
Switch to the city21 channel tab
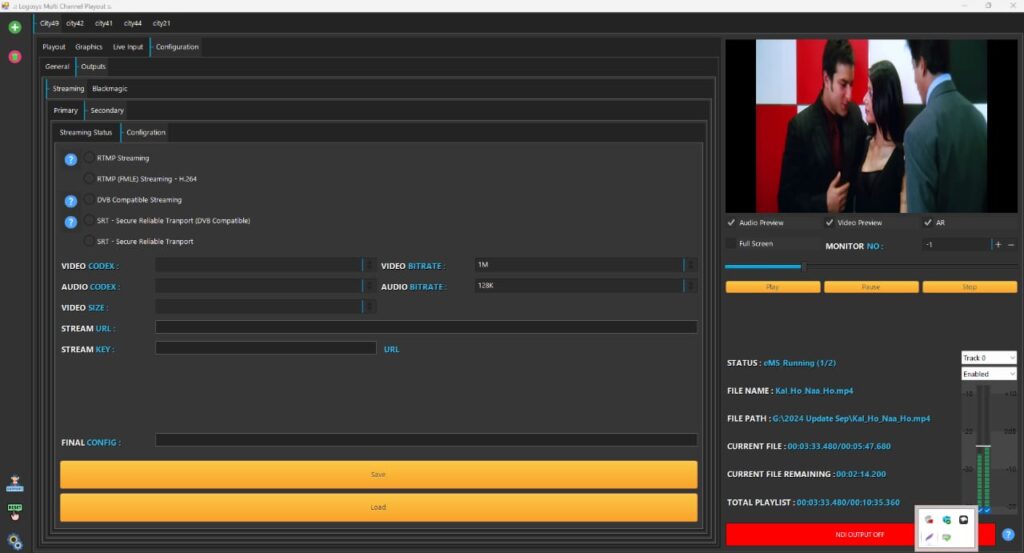point(161,24)
